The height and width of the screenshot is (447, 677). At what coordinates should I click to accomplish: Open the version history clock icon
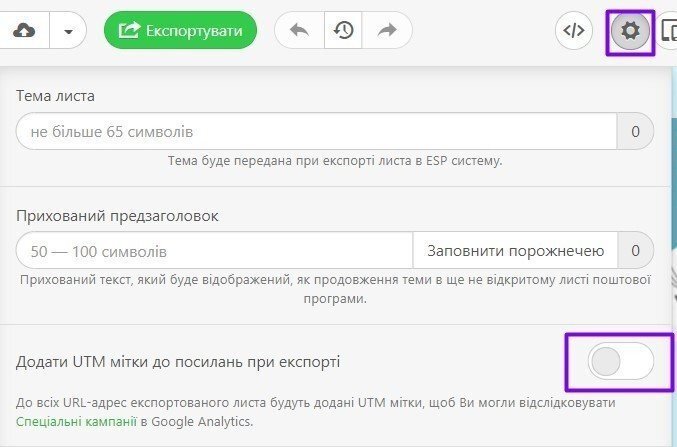(343, 31)
